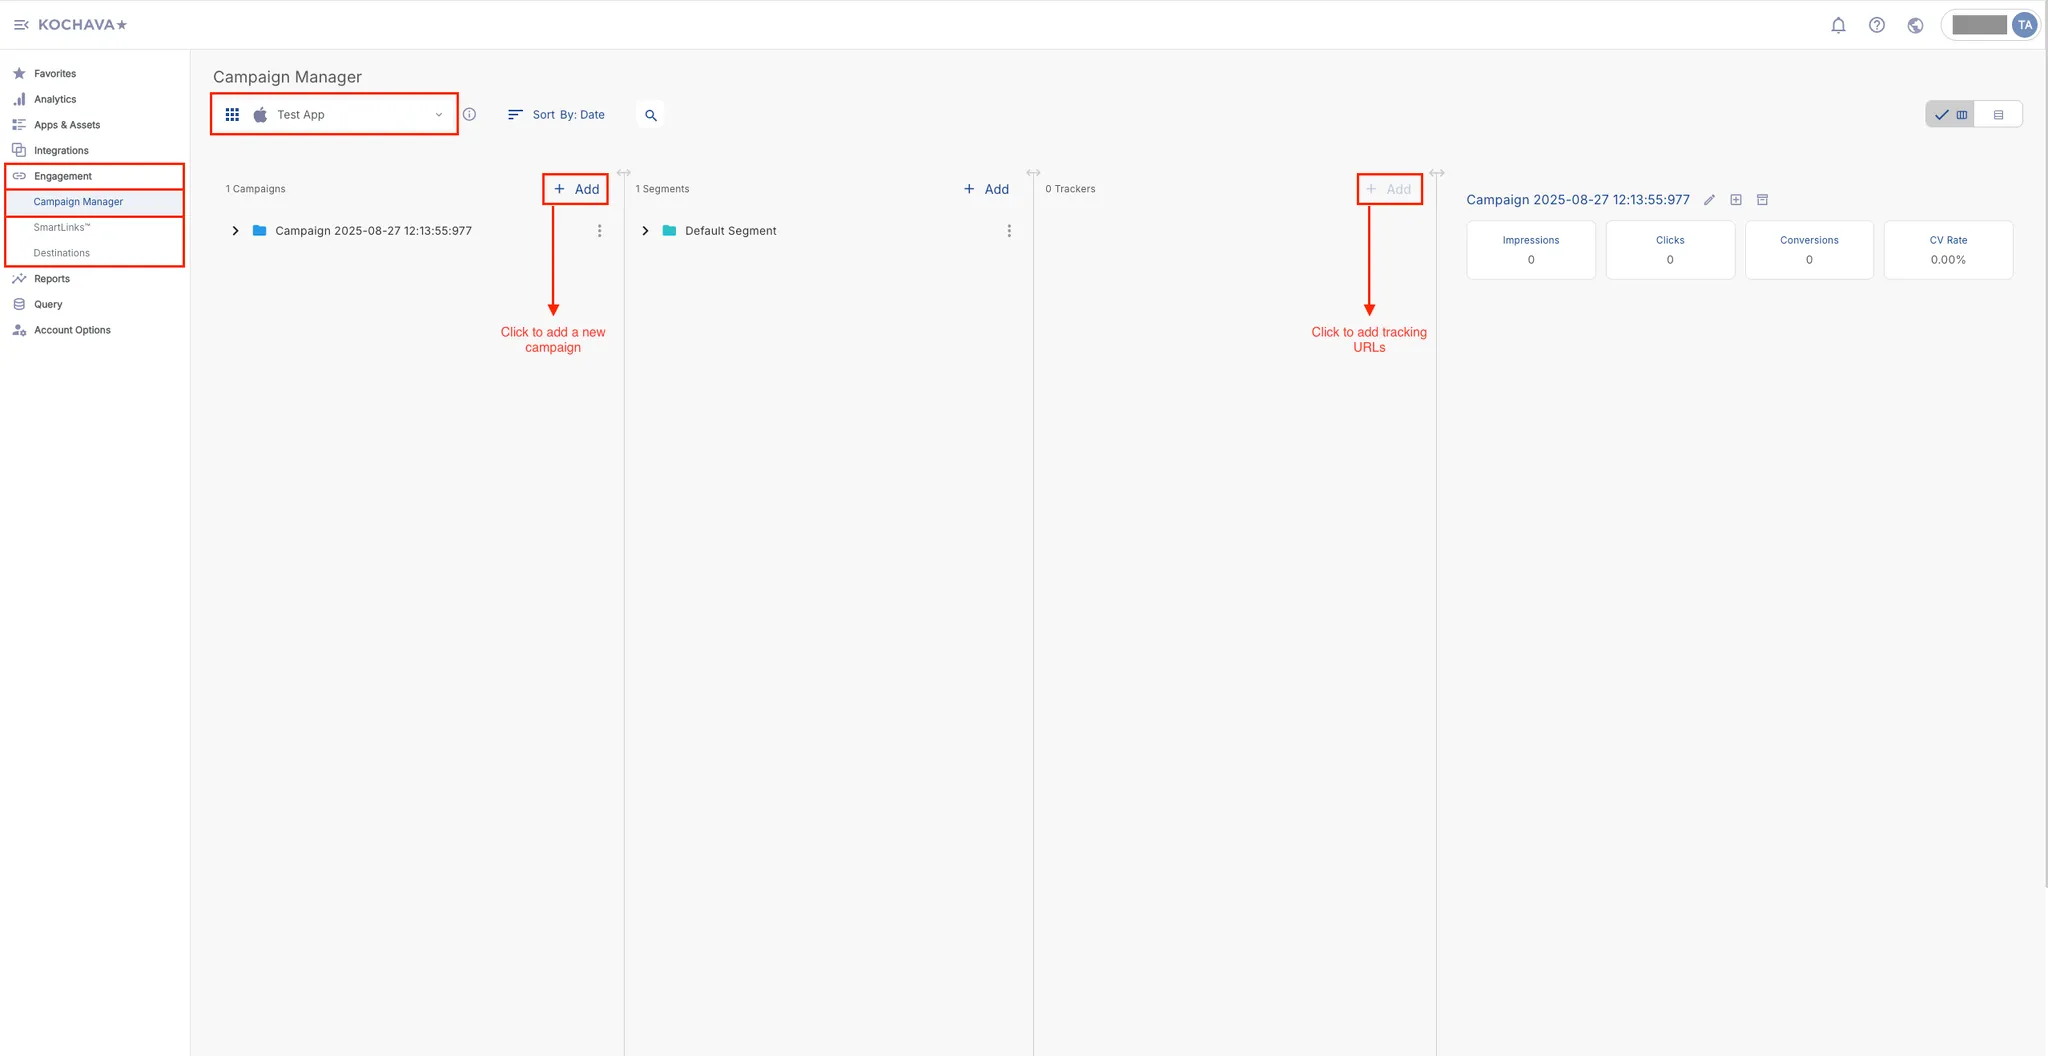Click the Favorites star icon
The width and height of the screenshot is (2048, 1056).
(x=19, y=73)
